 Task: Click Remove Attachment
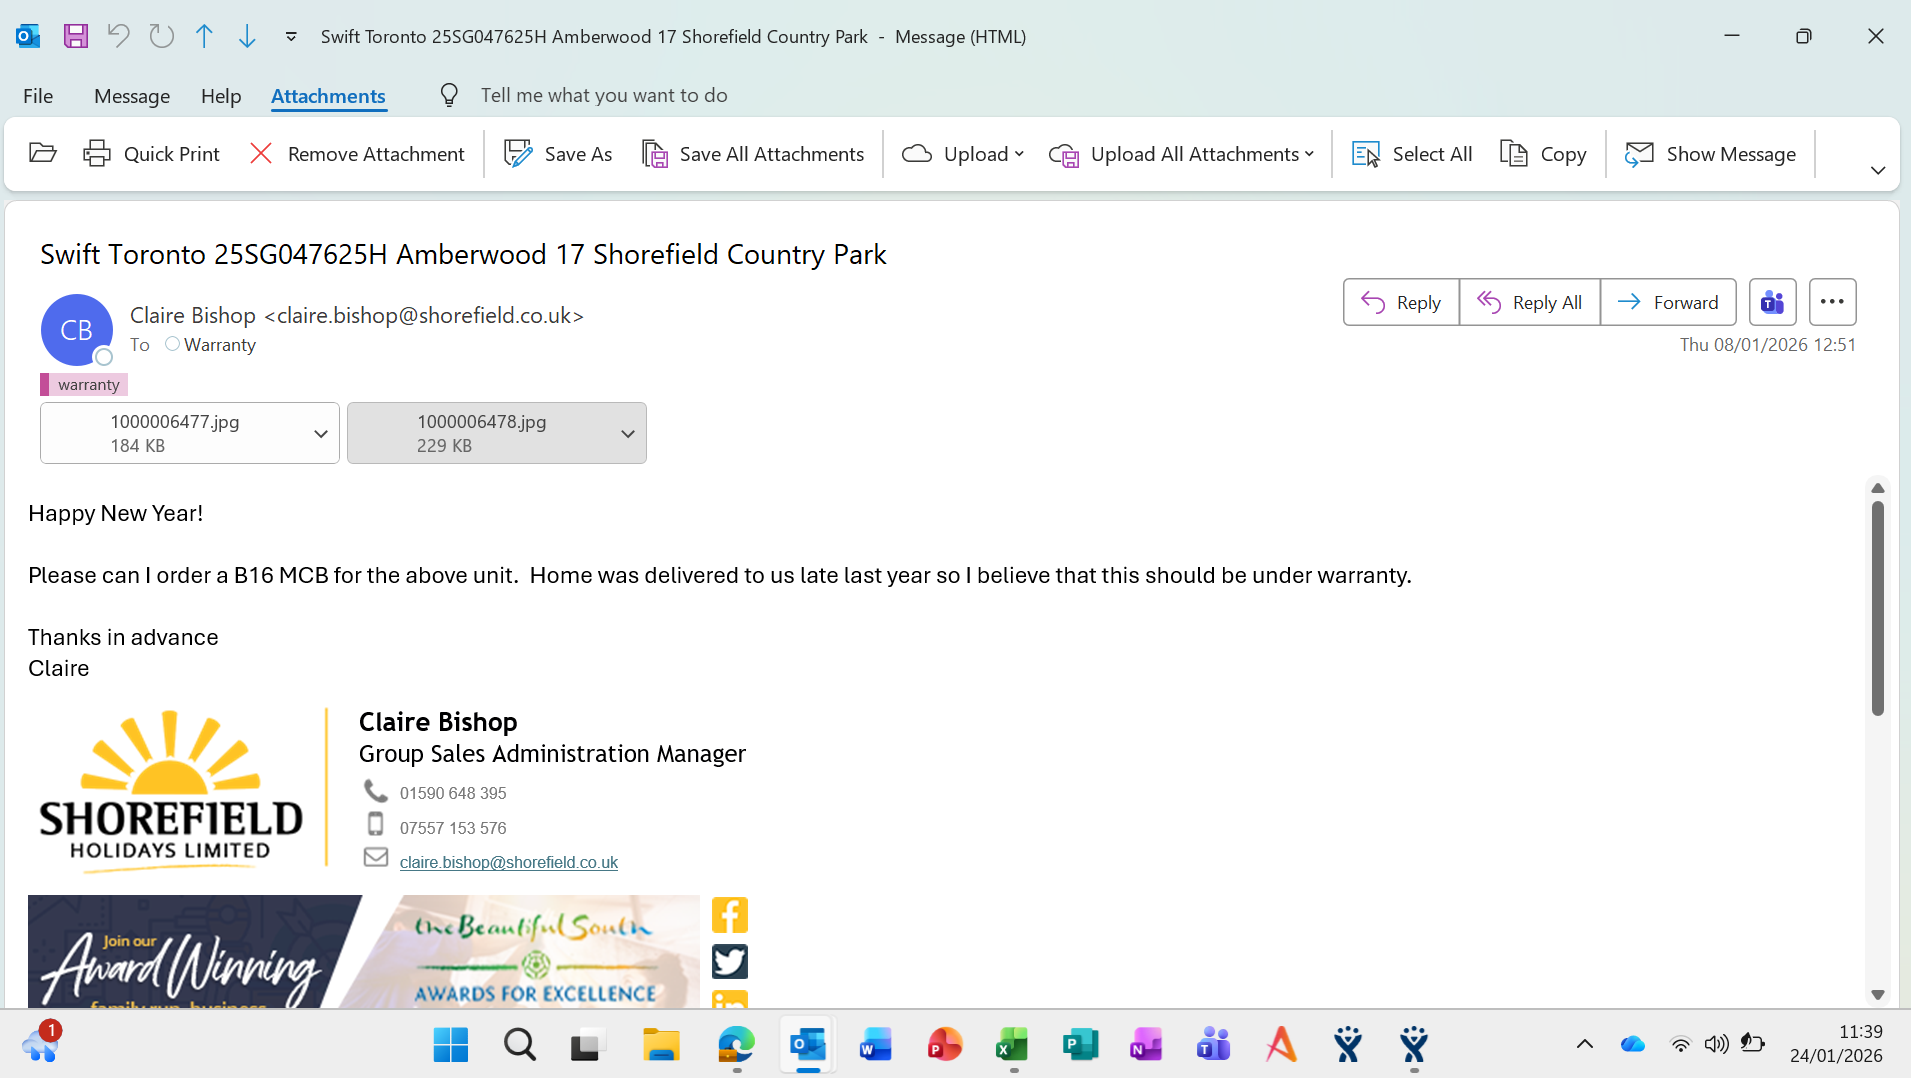click(357, 154)
